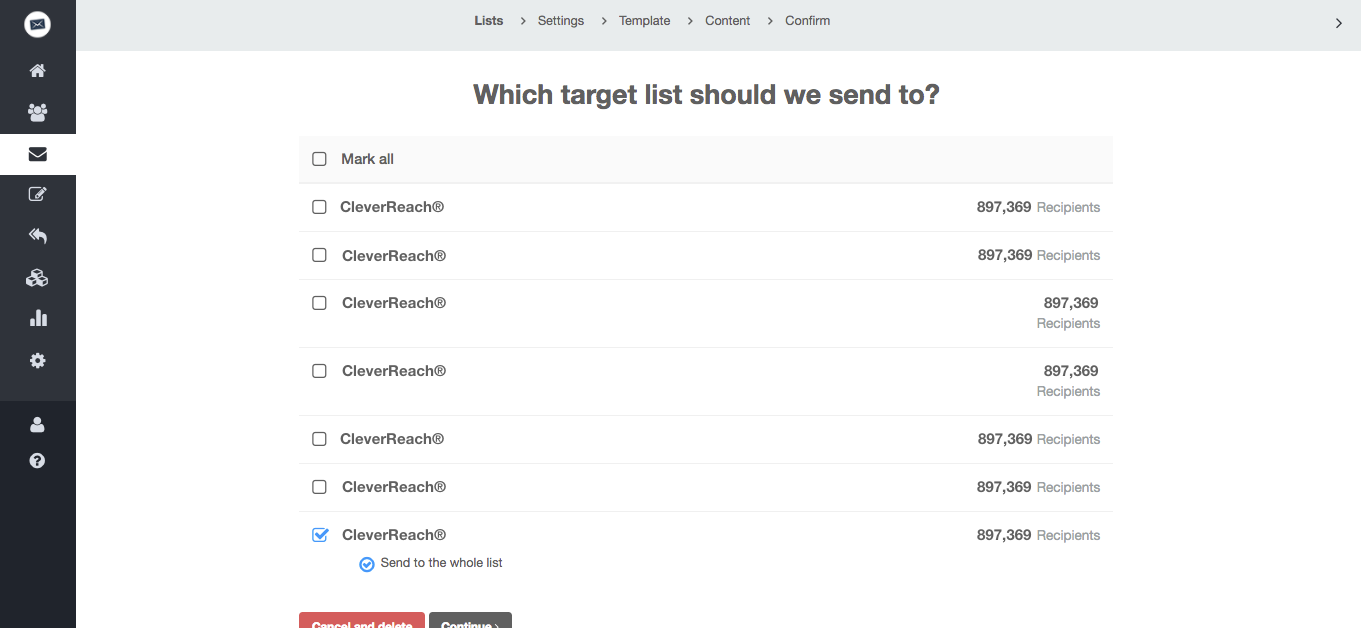The height and width of the screenshot is (628, 1361).
Task: Open the user account icon
Action: pos(37,425)
